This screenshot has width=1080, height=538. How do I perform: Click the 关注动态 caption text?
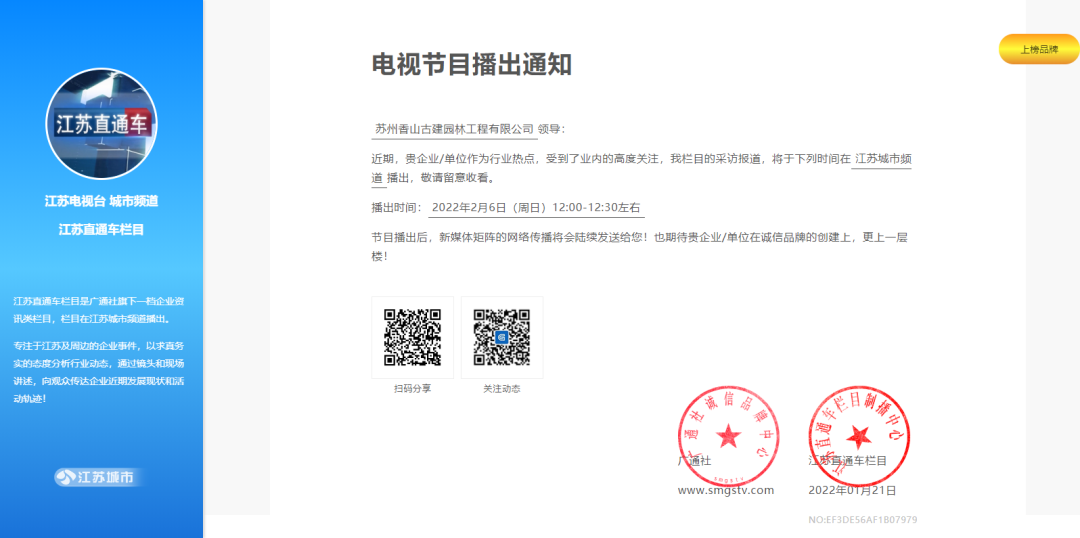click(502, 388)
